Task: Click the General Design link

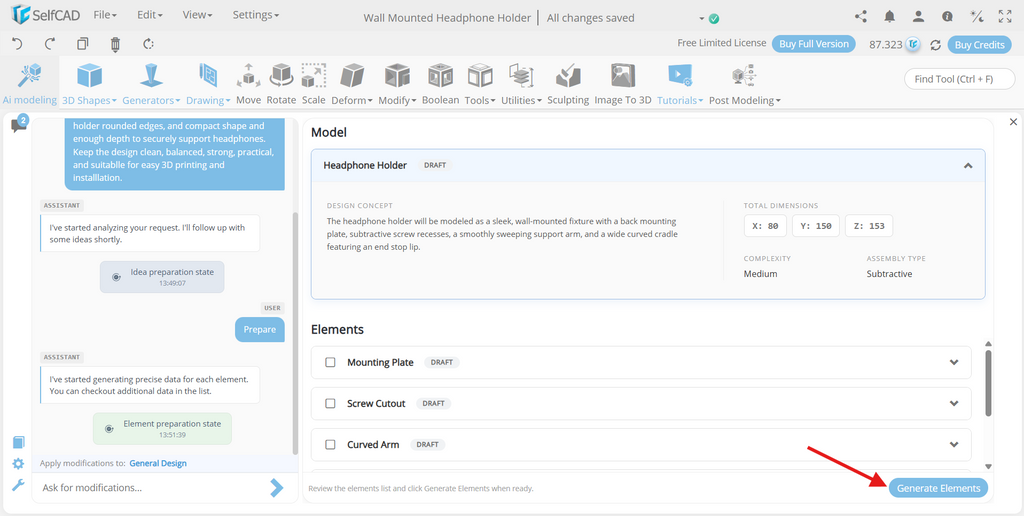Action: coord(158,463)
